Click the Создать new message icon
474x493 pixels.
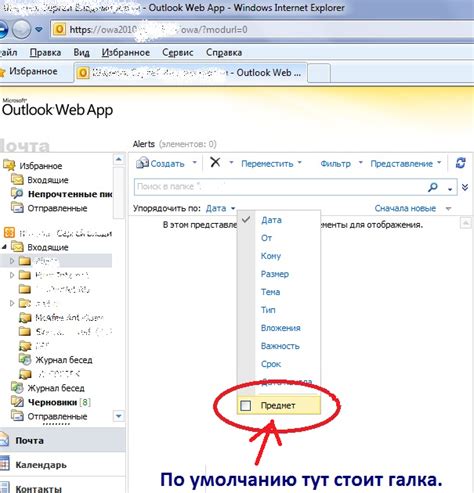tap(142, 163)
